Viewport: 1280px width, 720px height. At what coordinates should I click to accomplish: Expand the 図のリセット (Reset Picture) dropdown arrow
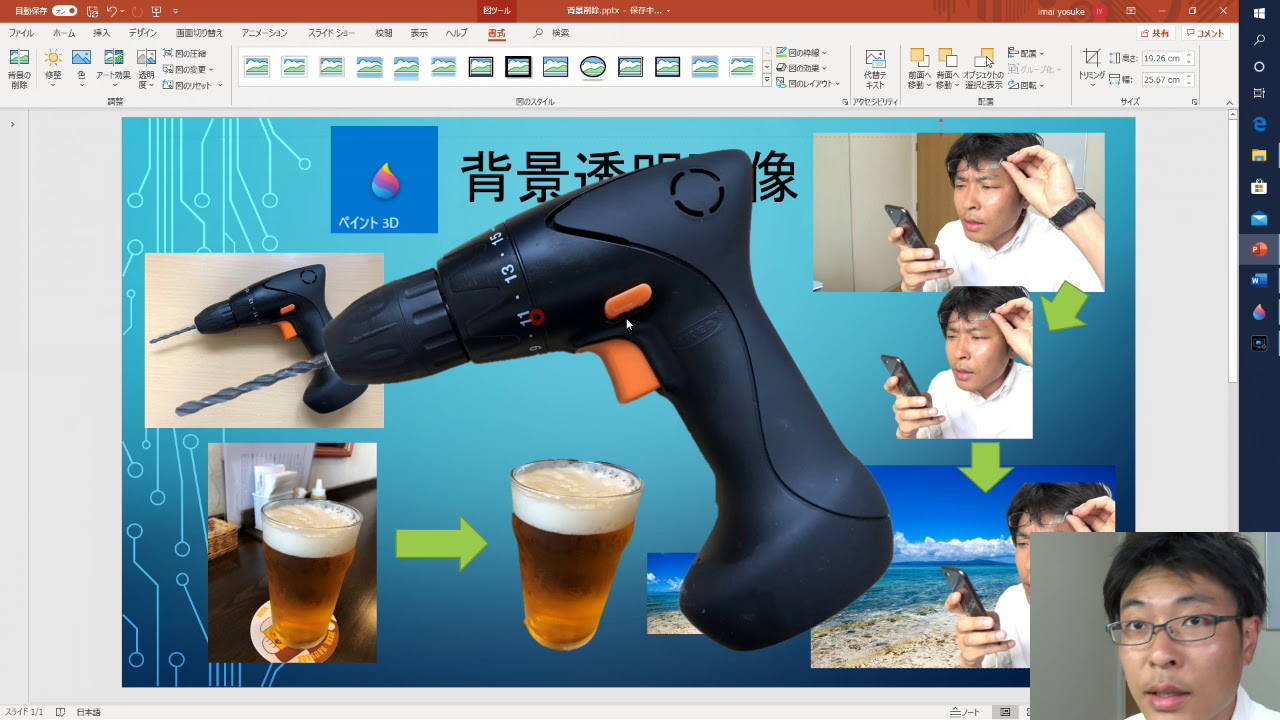220,85
